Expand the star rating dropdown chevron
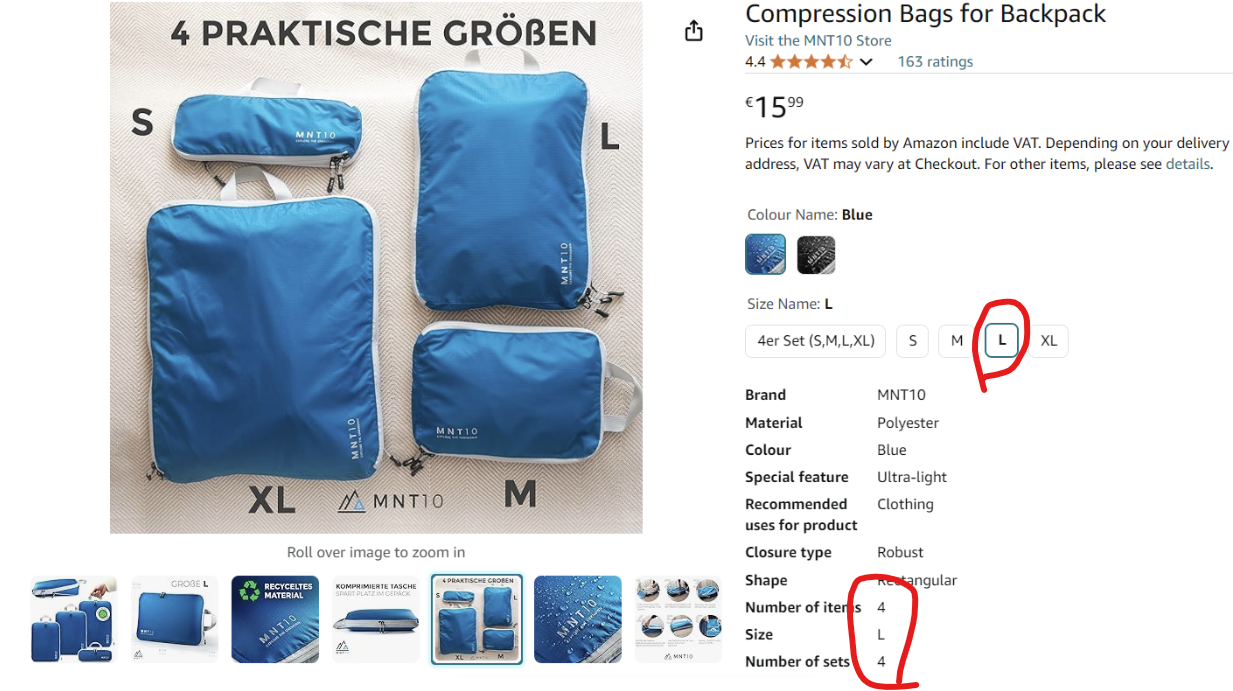The width and height of the screenshot is (1233, 691). (x=866, y=62)
